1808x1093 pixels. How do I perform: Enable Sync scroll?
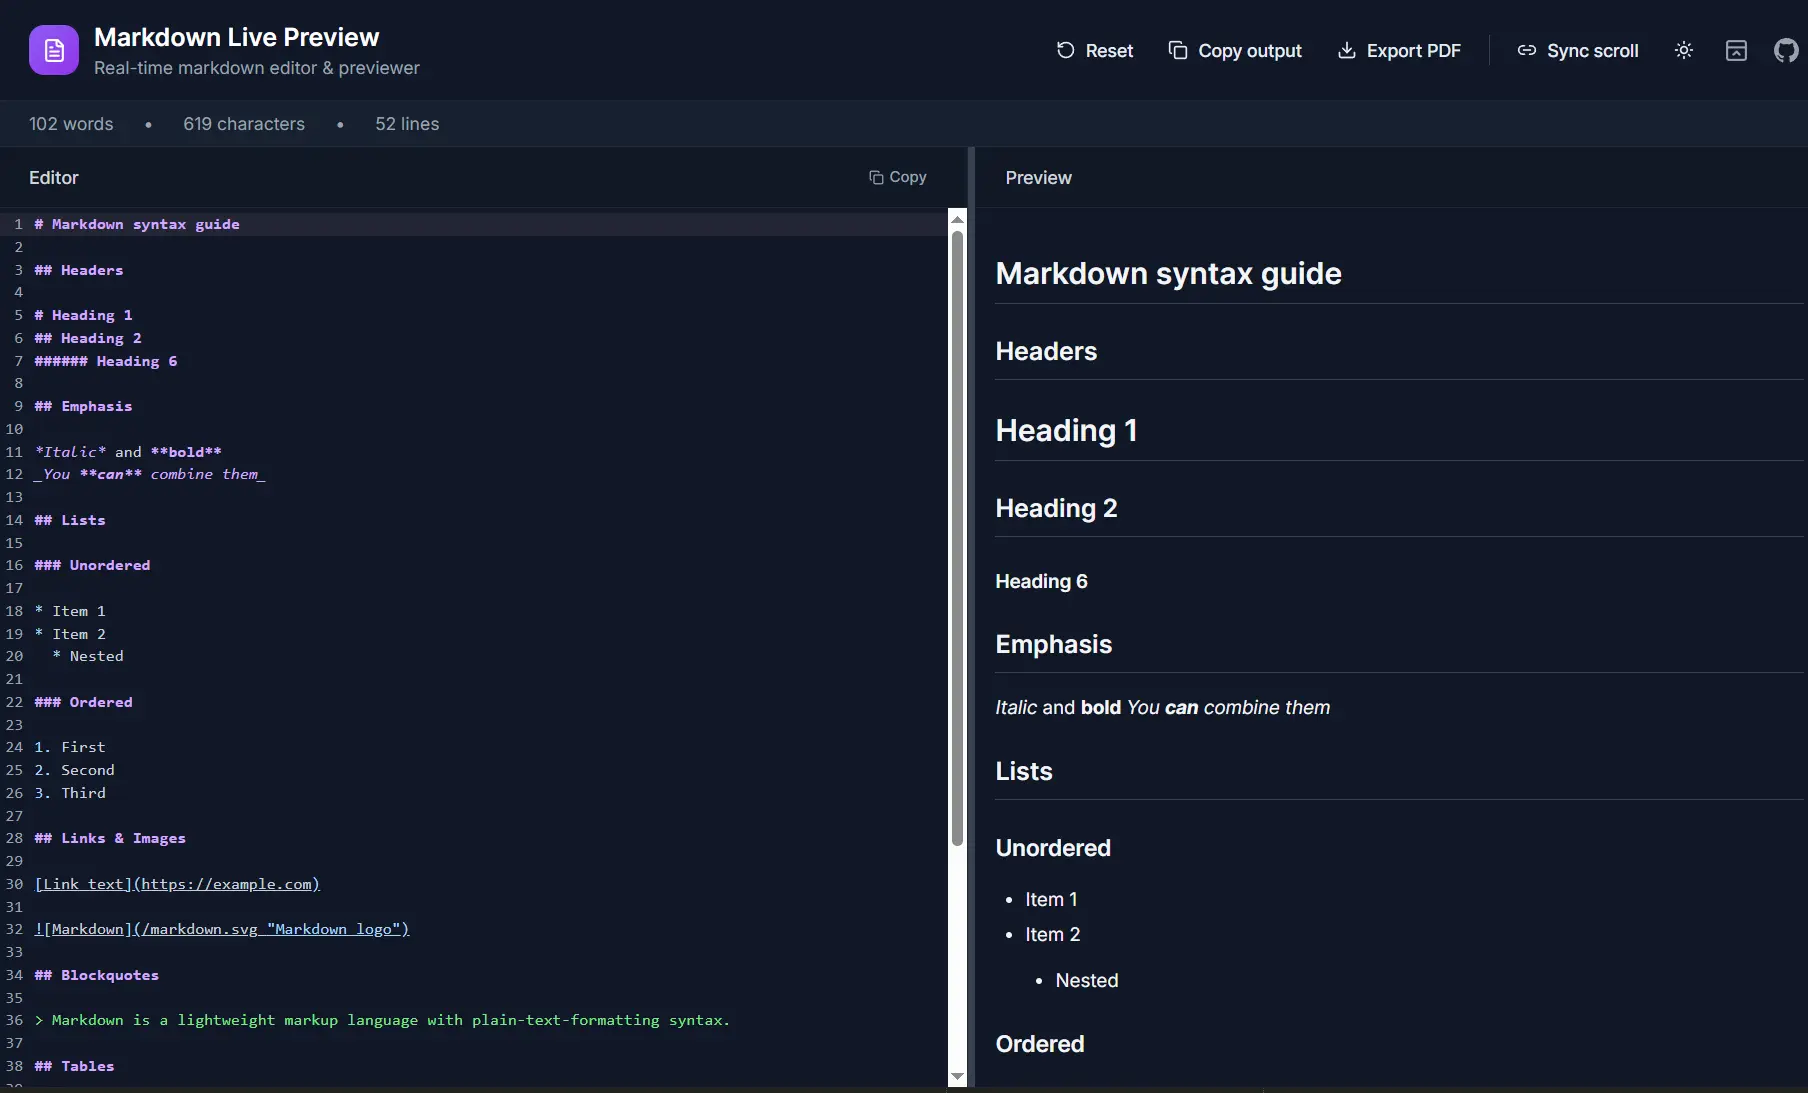(1577, 50)
